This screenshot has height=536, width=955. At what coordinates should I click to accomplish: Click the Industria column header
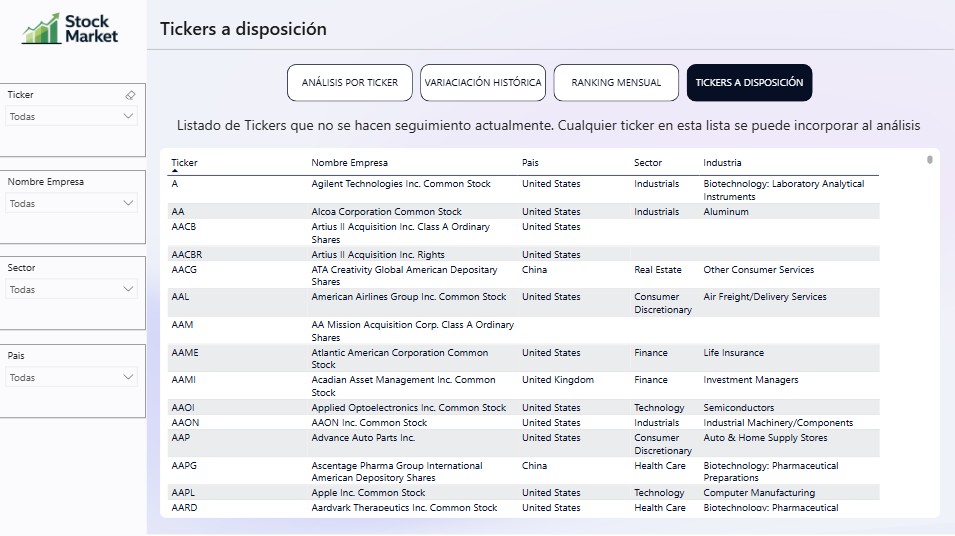[x=722, y=162]
